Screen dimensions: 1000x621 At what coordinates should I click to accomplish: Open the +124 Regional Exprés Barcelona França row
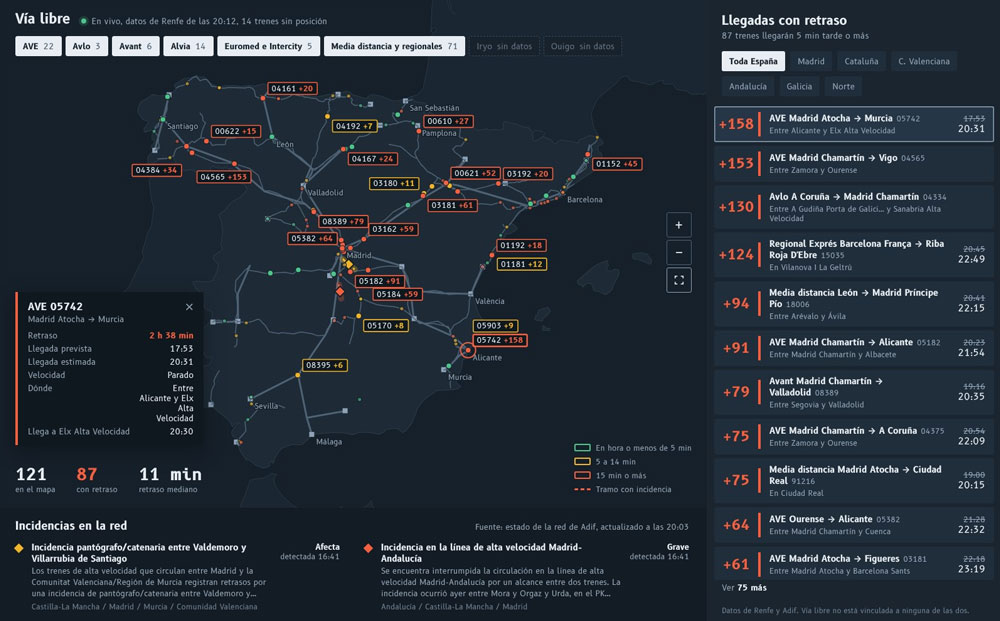853,254
